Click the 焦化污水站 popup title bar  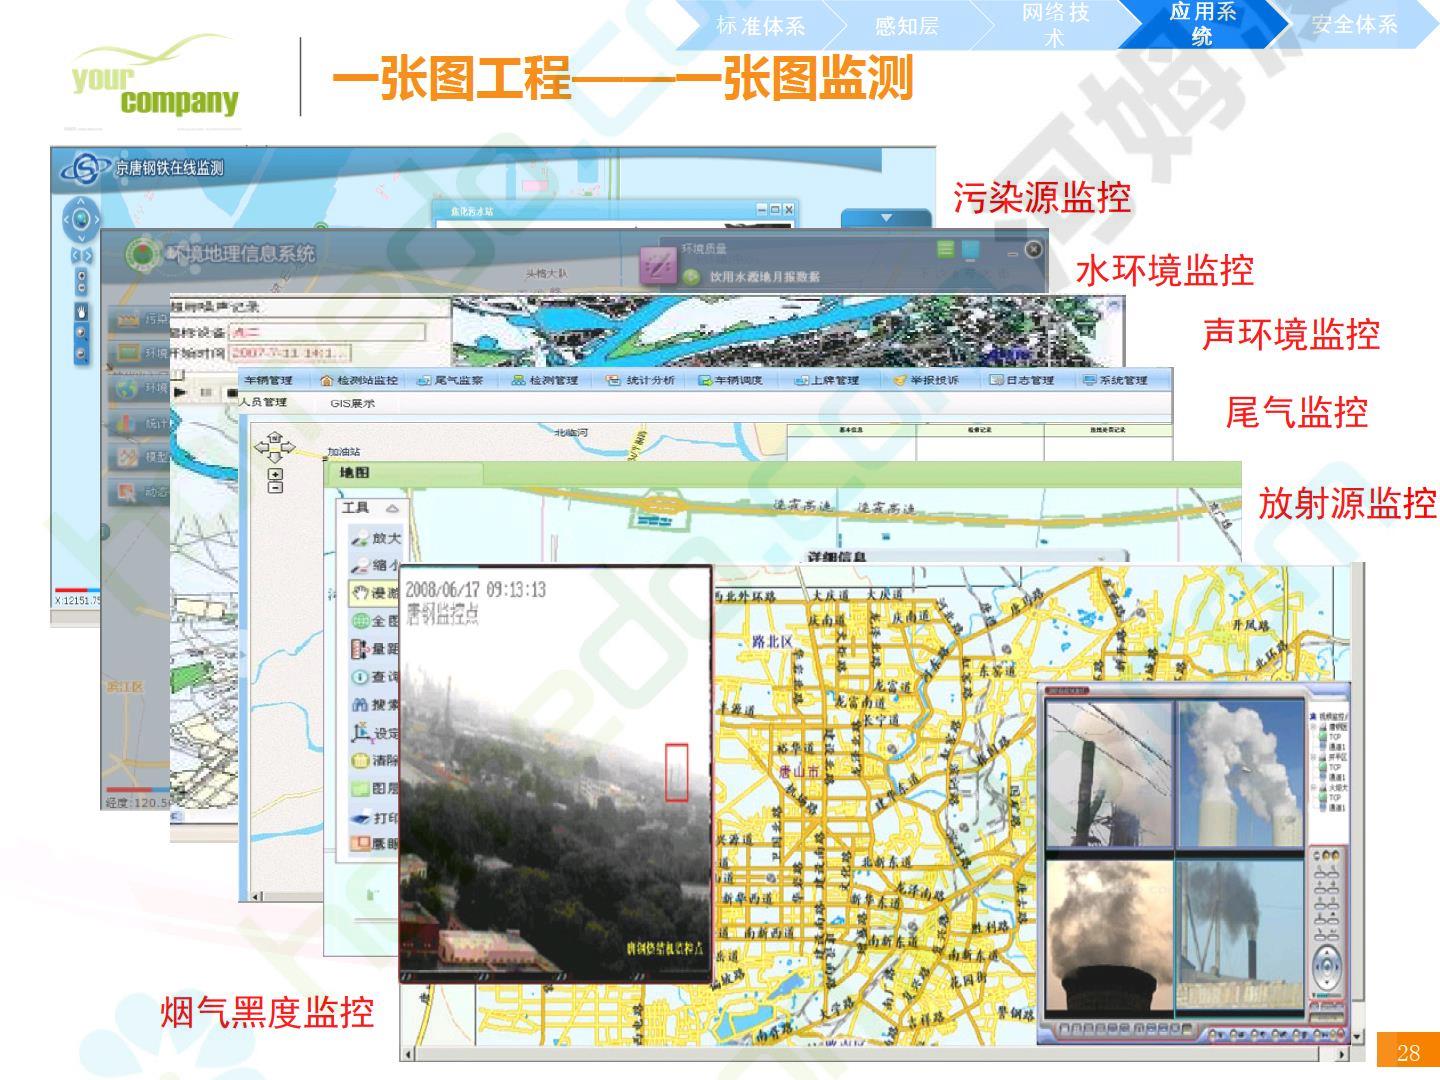(614, 211)
